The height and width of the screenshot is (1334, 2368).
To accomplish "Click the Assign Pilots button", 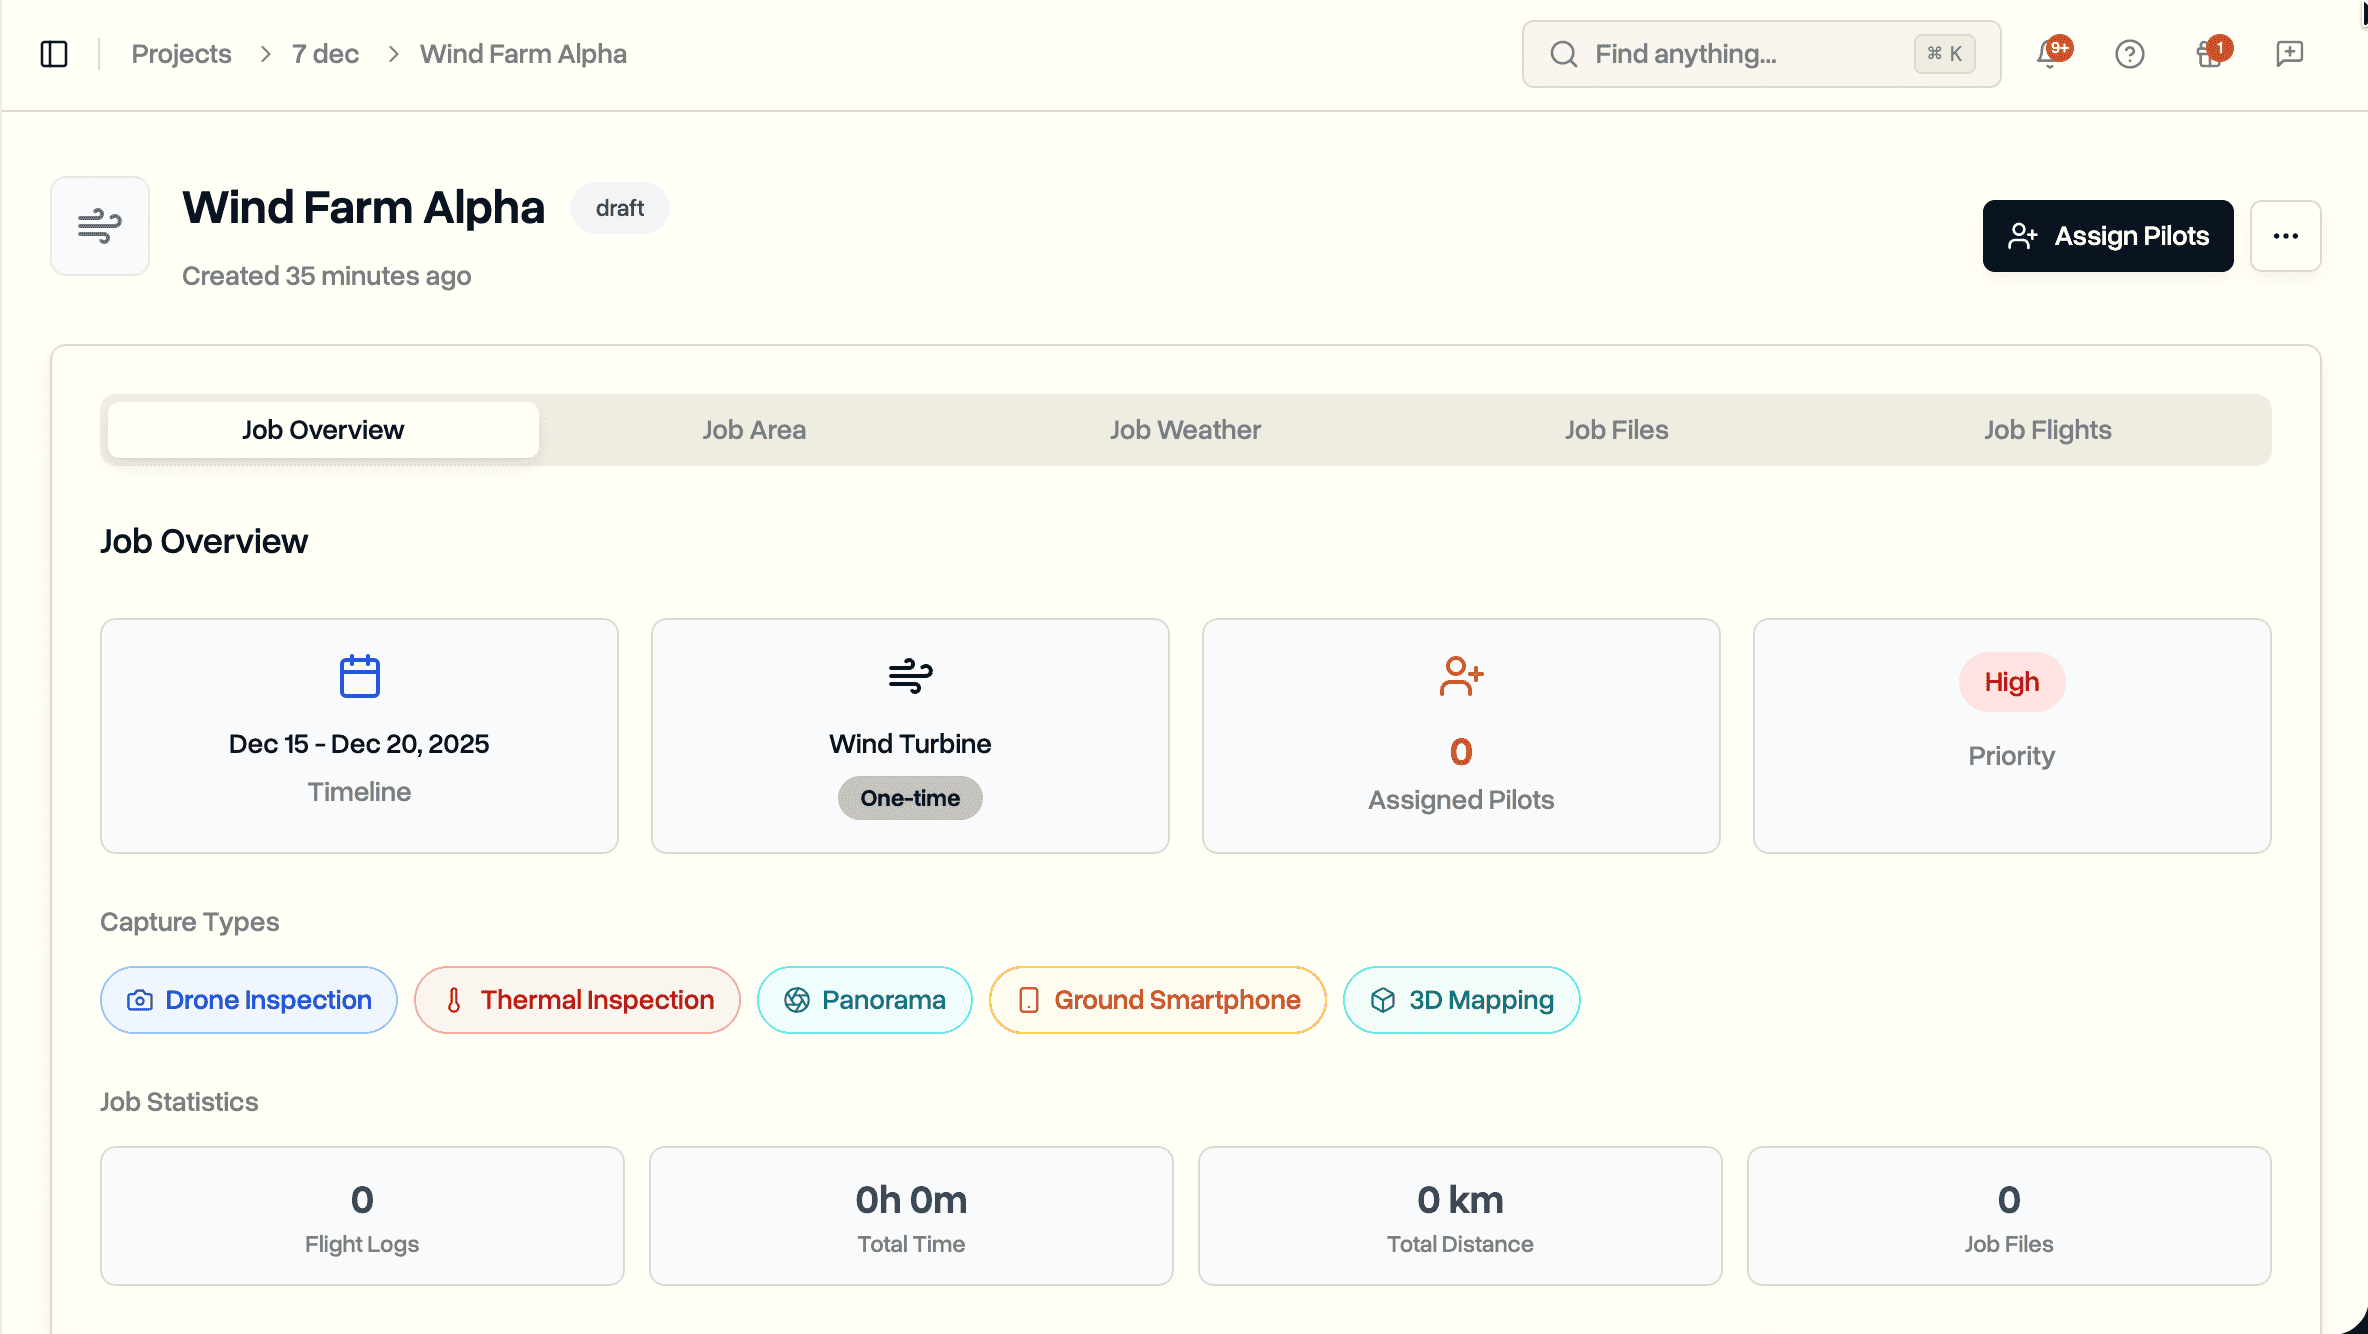I will [x=2108, y=236].
